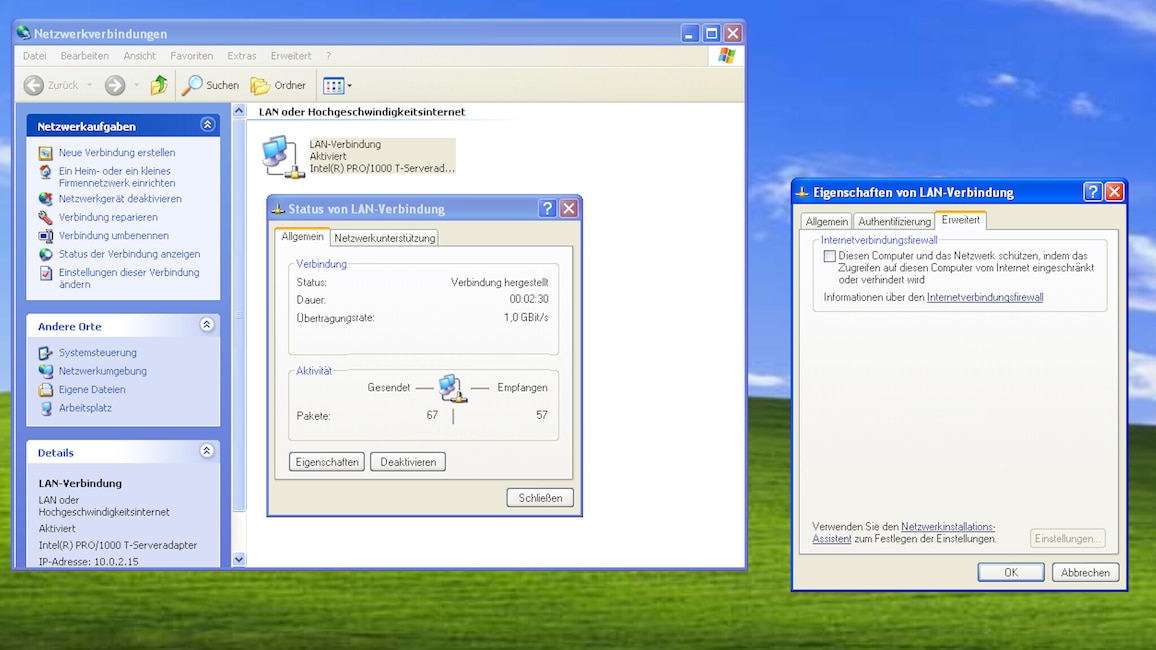Collapse the Details panel chevron
The height and width of the screenshot is (650, 1156).
pyautogui.click(x=207, y=451)
